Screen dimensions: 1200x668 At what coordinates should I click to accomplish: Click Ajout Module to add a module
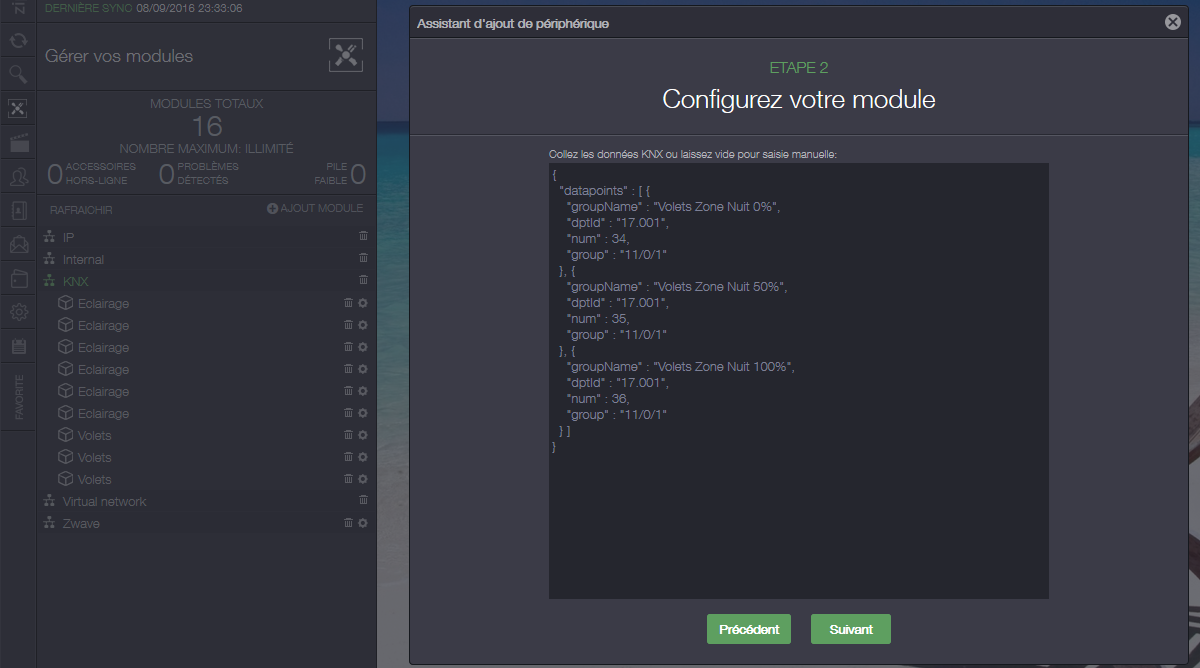click(x=314, y=209)
